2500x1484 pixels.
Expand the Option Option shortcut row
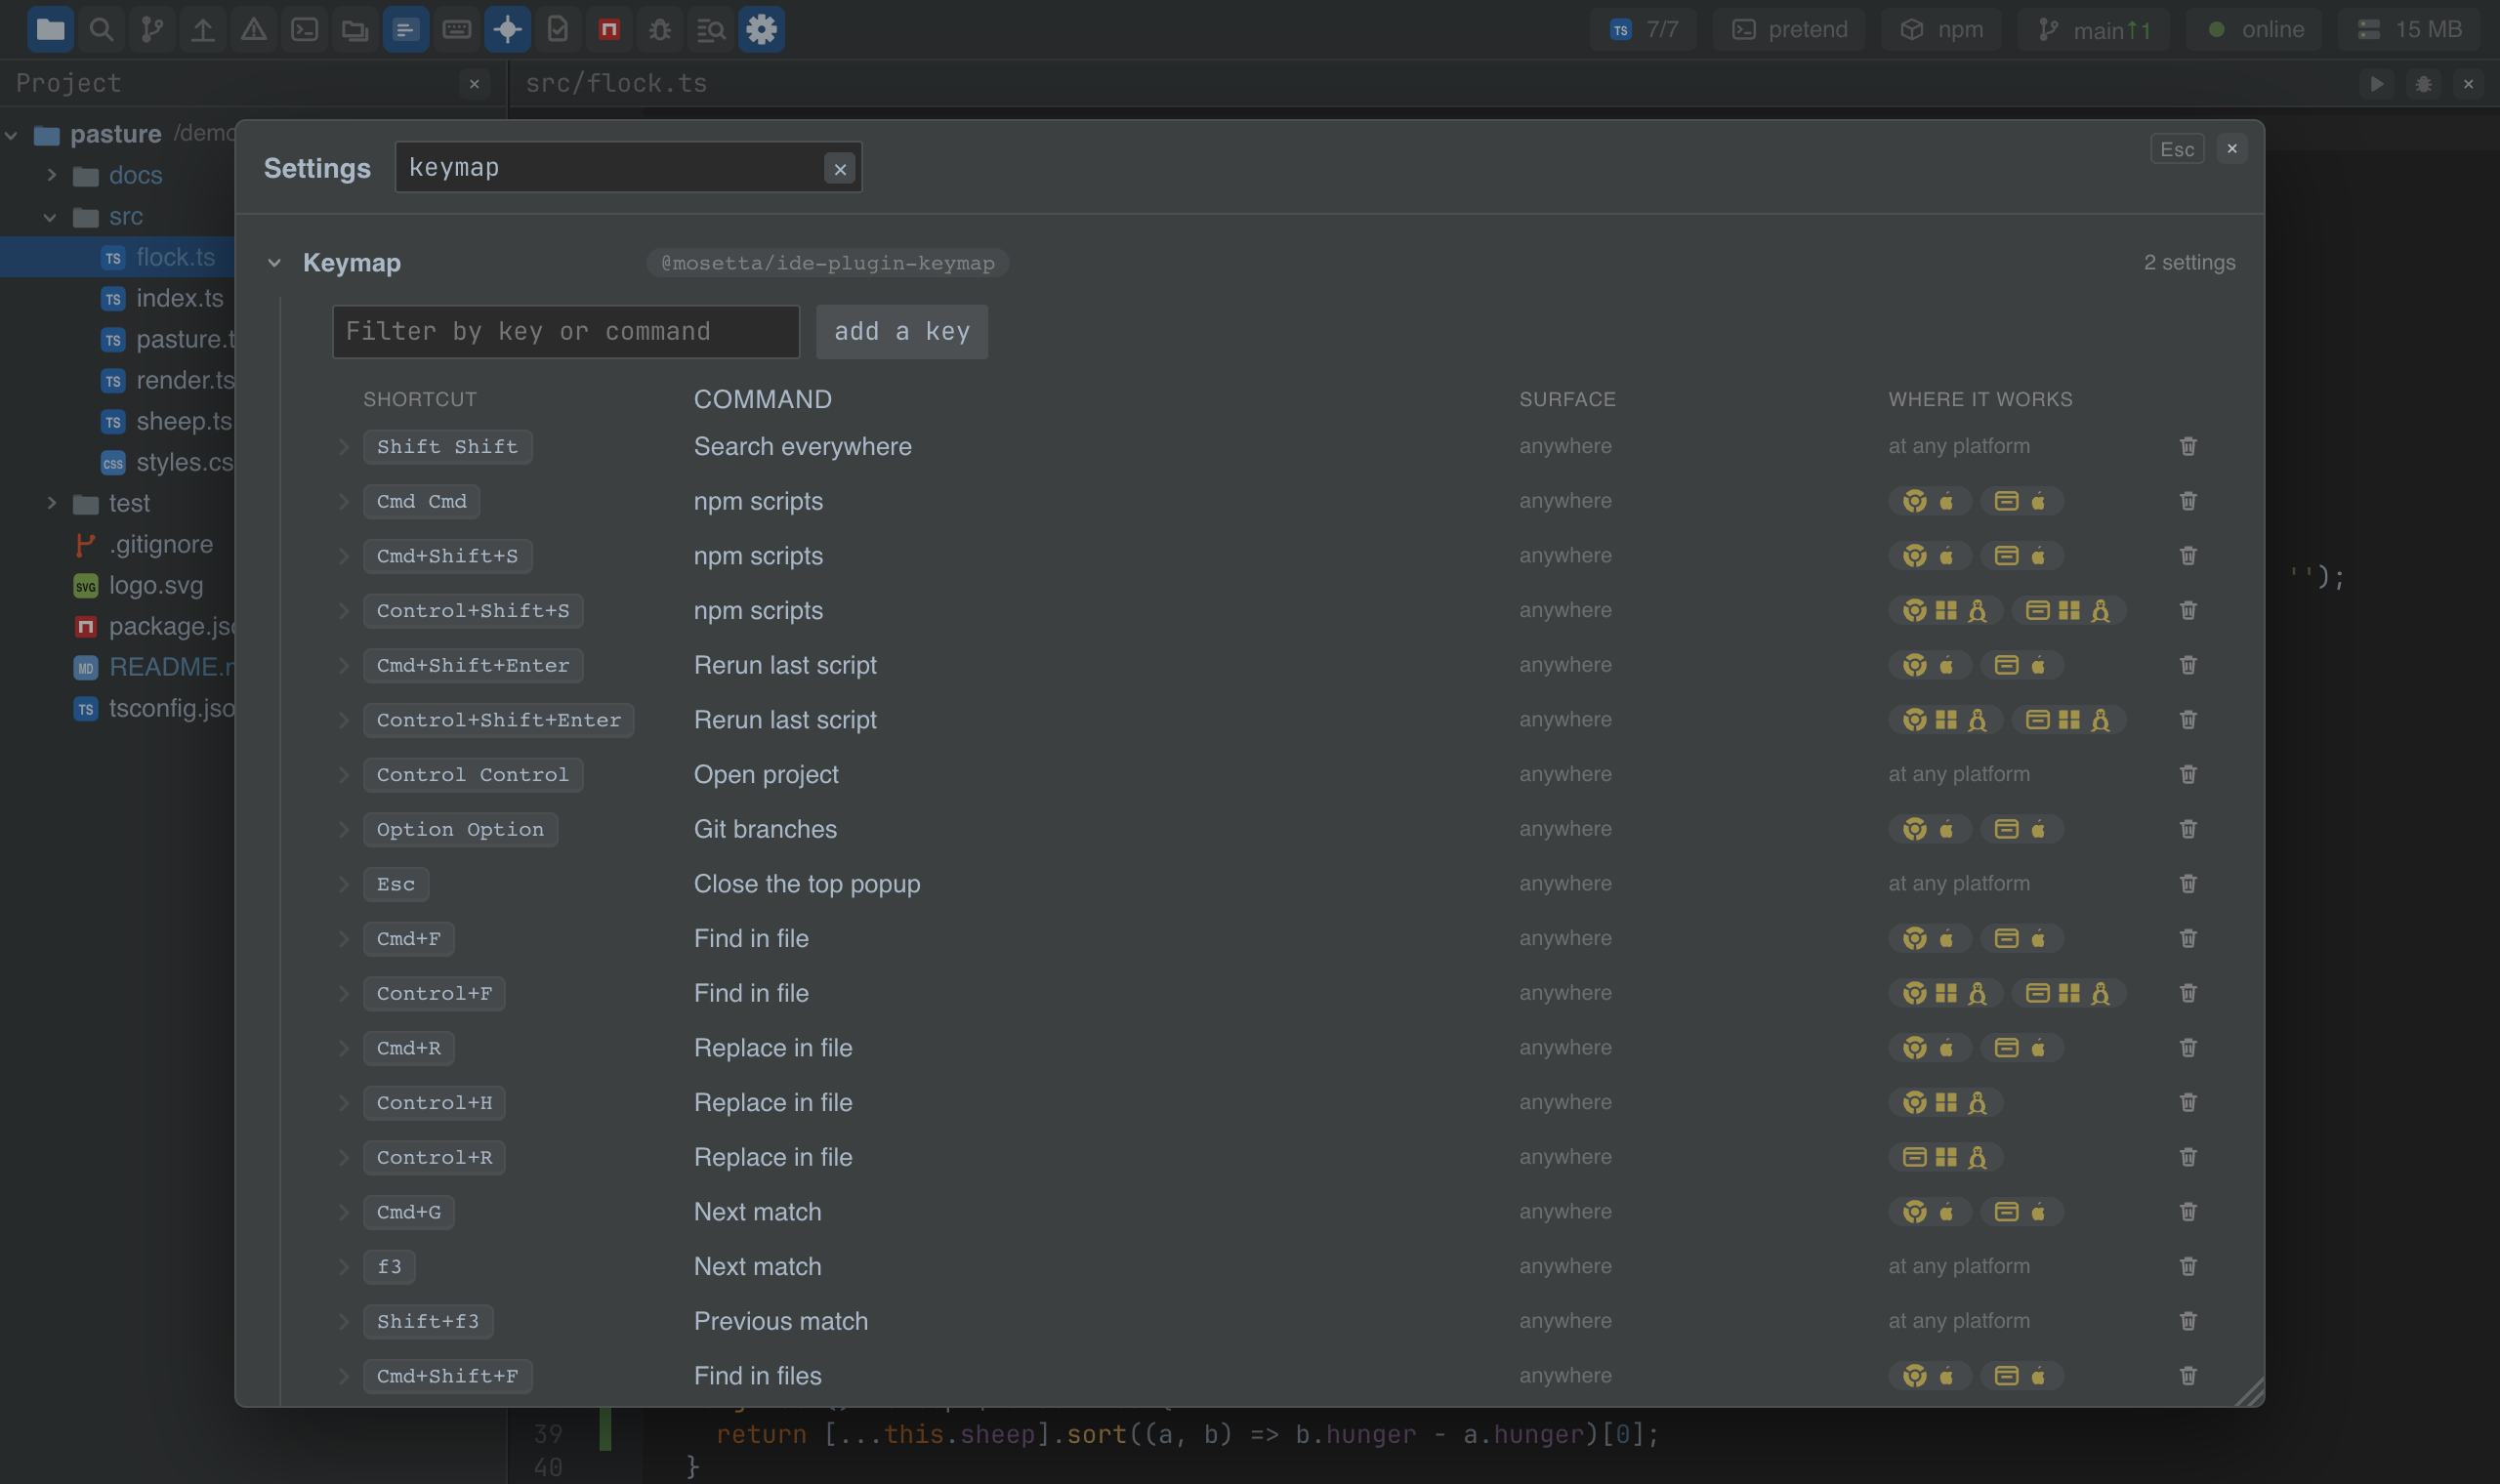[343, 829]
